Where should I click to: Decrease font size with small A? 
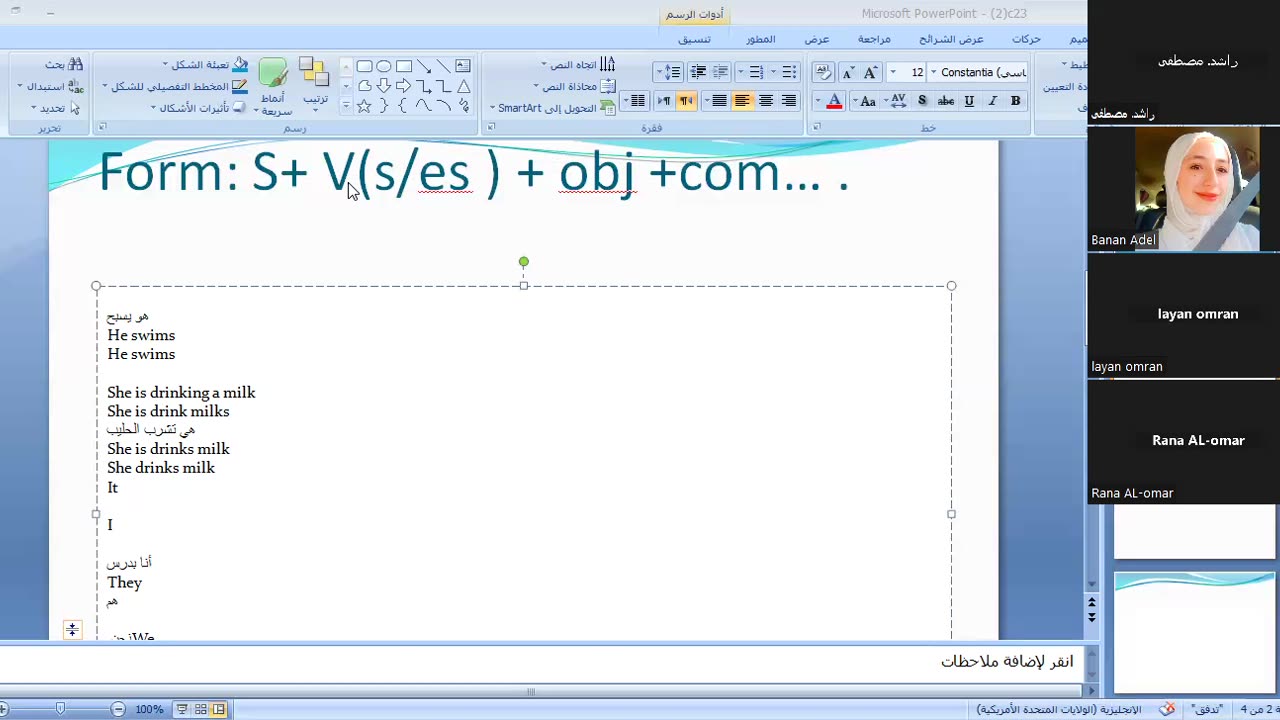[848, 72]
